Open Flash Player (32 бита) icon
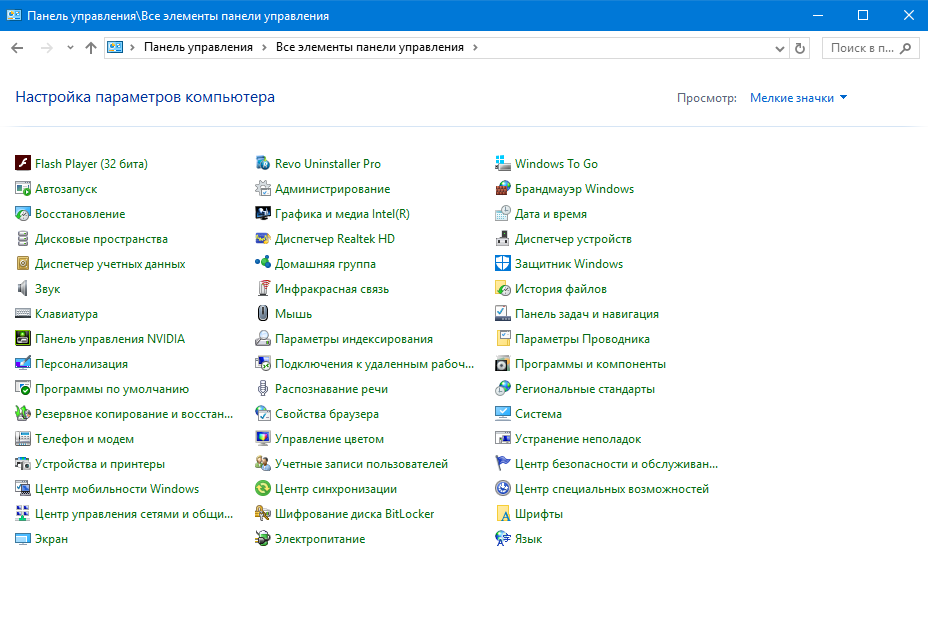The height and width of the screenshot is (633, 928). 22,163
